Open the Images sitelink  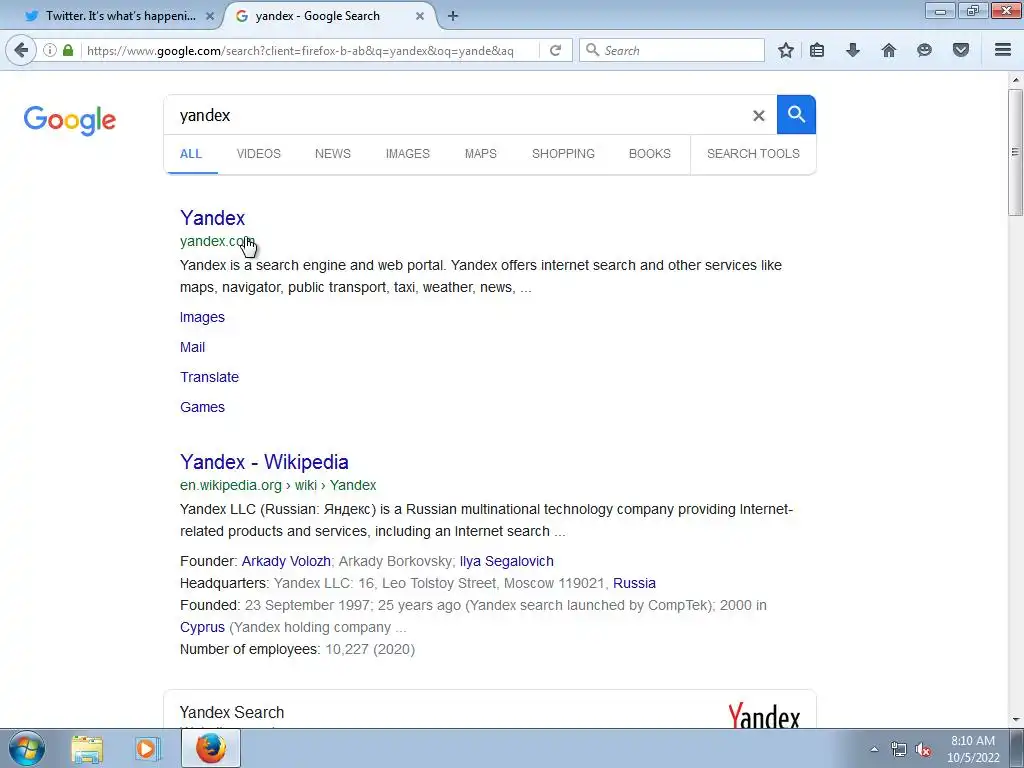tap(202, 317)
